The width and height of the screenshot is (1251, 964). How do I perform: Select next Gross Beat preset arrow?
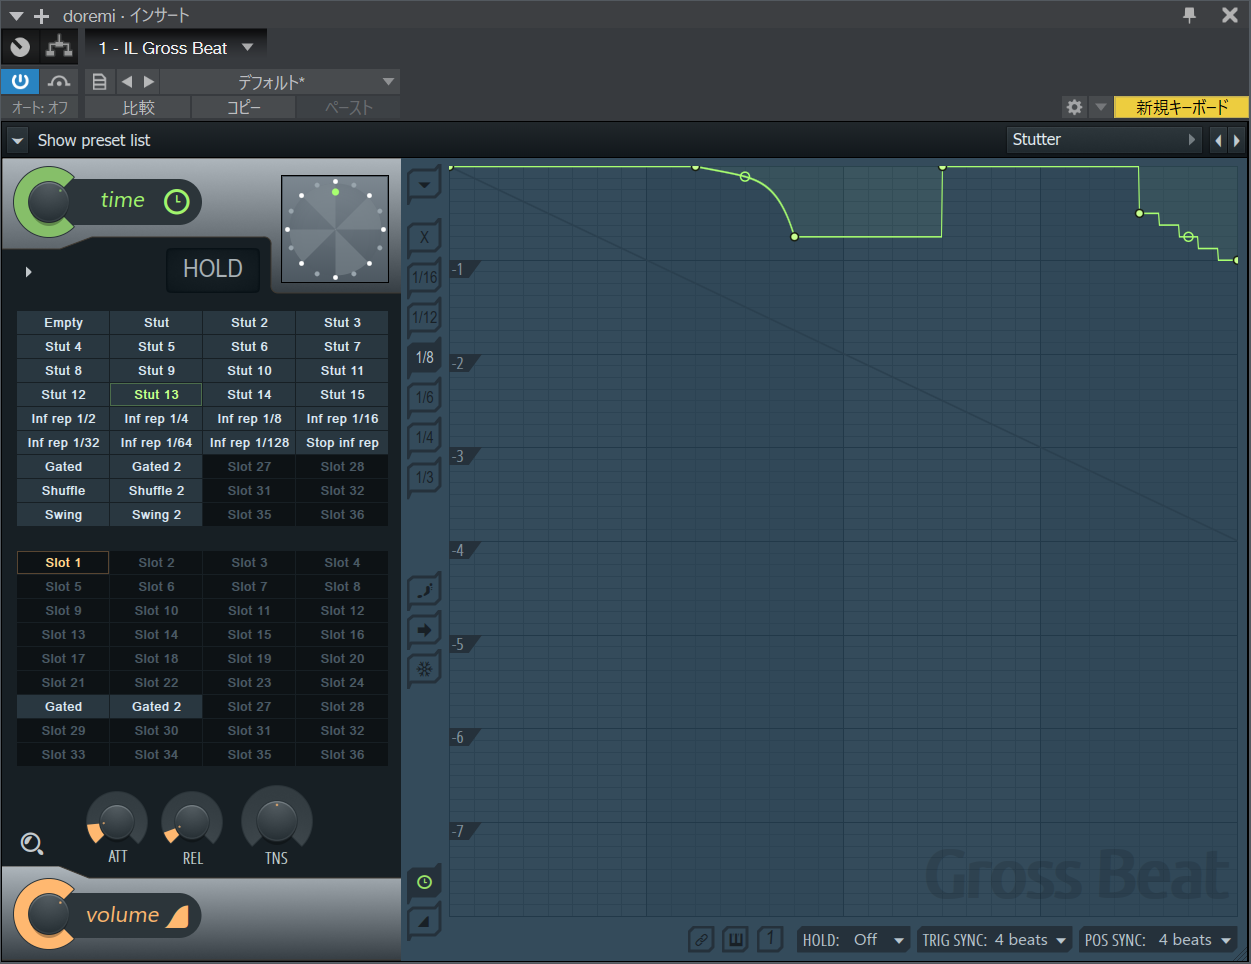pyautogui.click(x=1237, y=140)
